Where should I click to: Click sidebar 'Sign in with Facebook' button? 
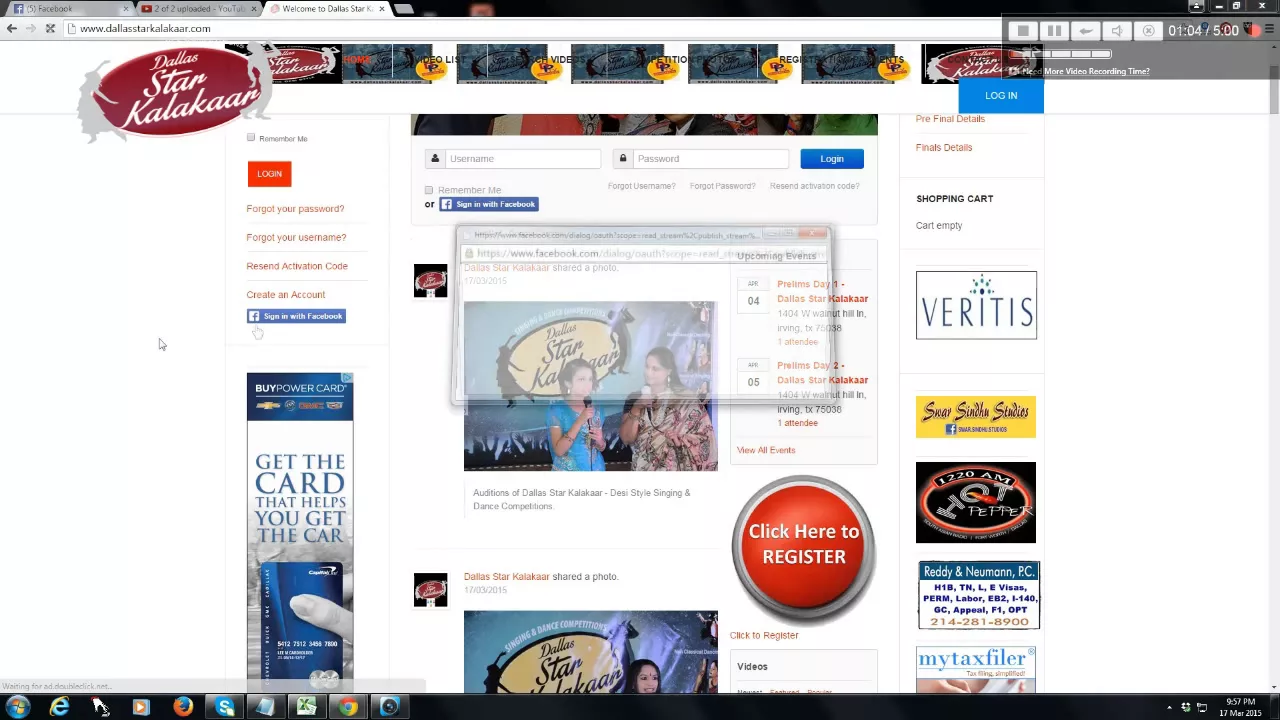pyautogui.click(x=296, y=316)
